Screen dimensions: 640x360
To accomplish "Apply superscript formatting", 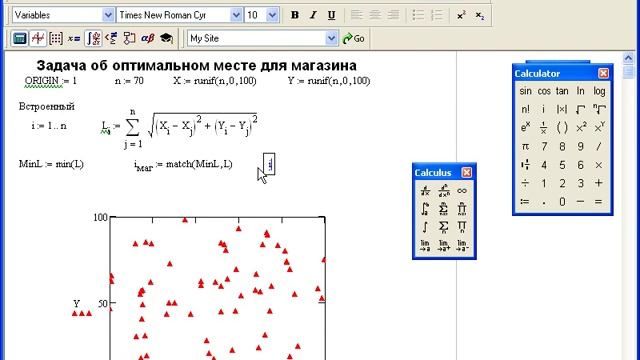I will pyautogui.click(x=461, y=16).
